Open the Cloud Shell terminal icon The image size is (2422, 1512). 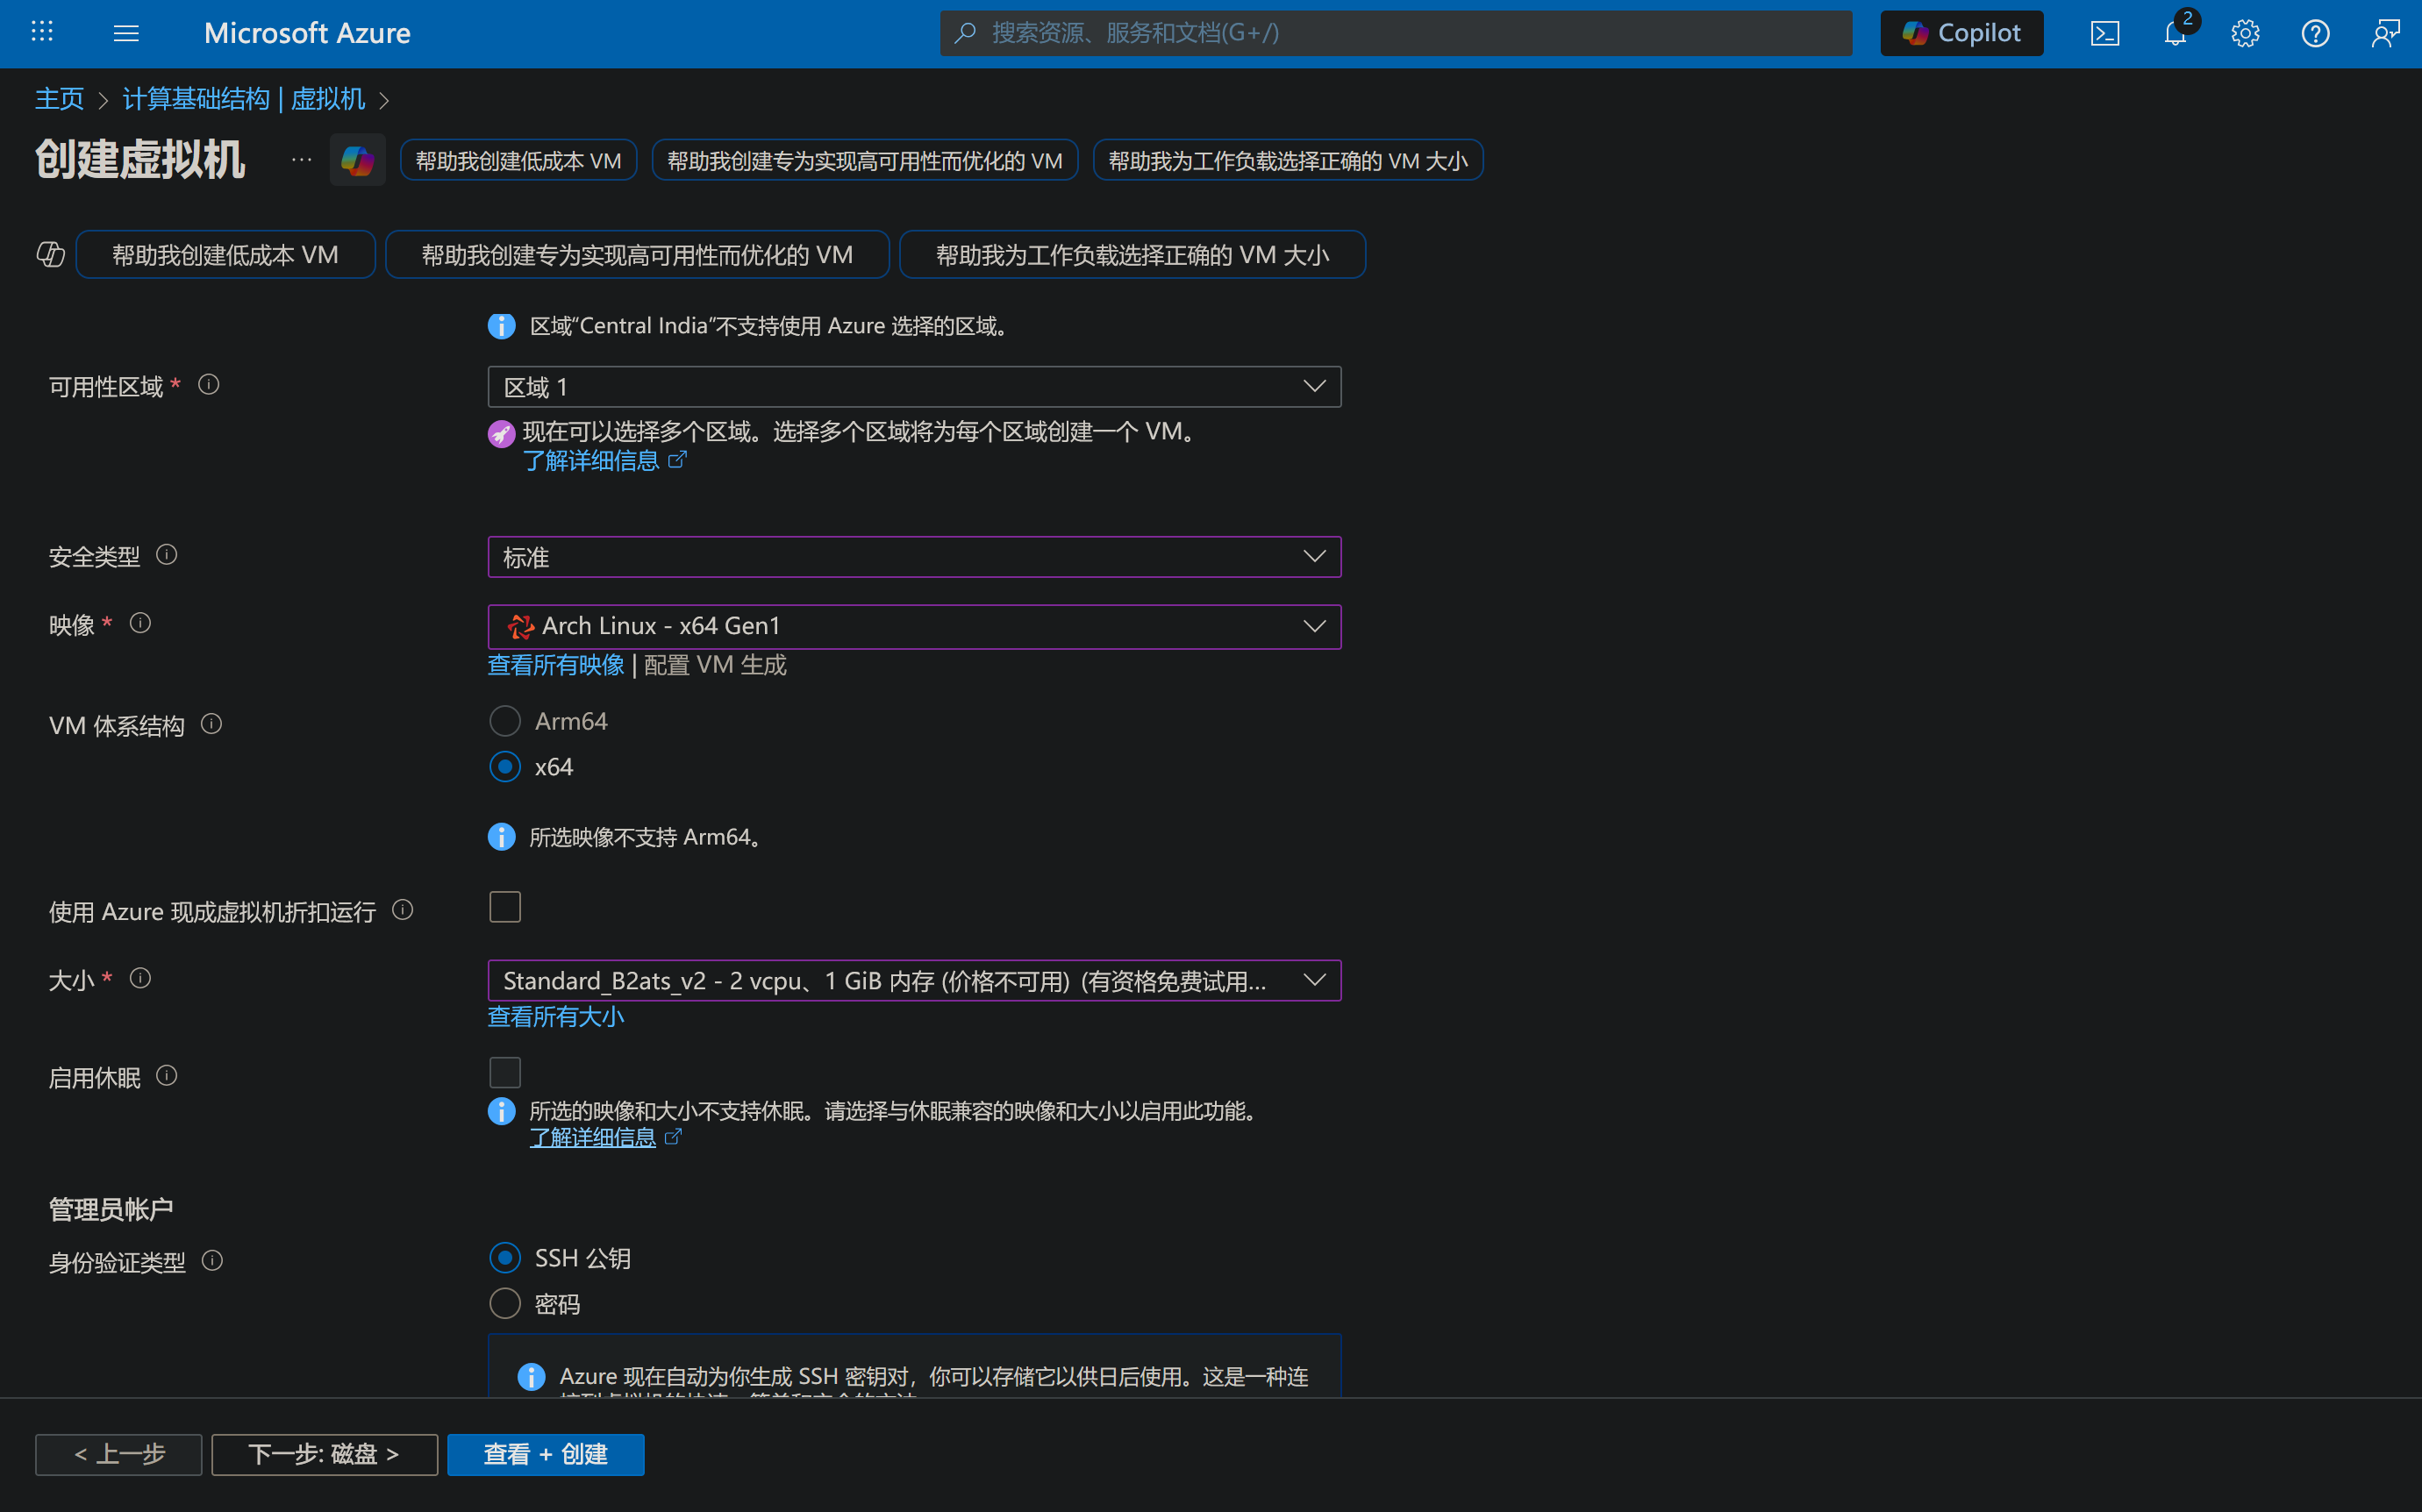coord(2105,33)
